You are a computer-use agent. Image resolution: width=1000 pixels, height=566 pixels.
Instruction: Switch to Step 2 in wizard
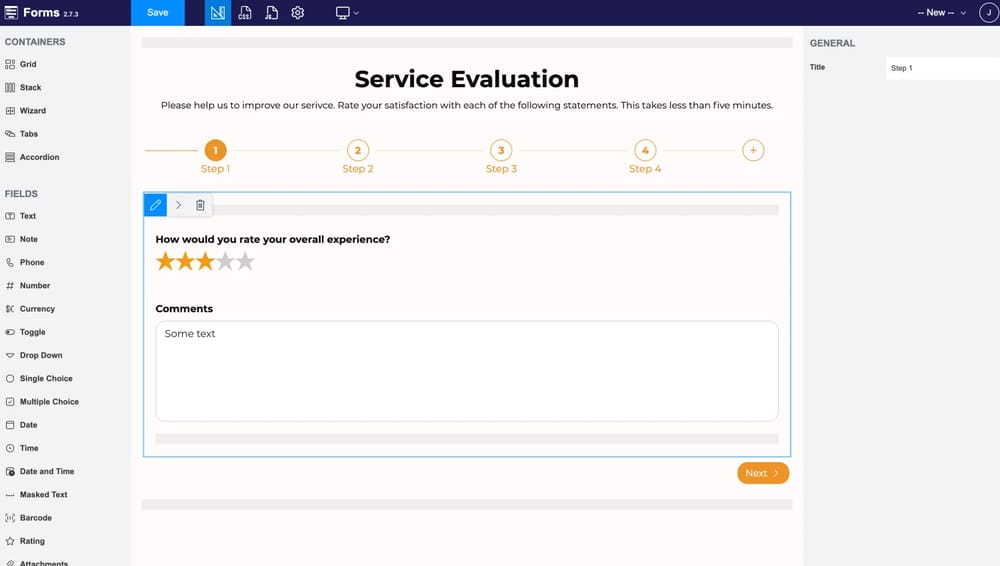click(358, 151)
